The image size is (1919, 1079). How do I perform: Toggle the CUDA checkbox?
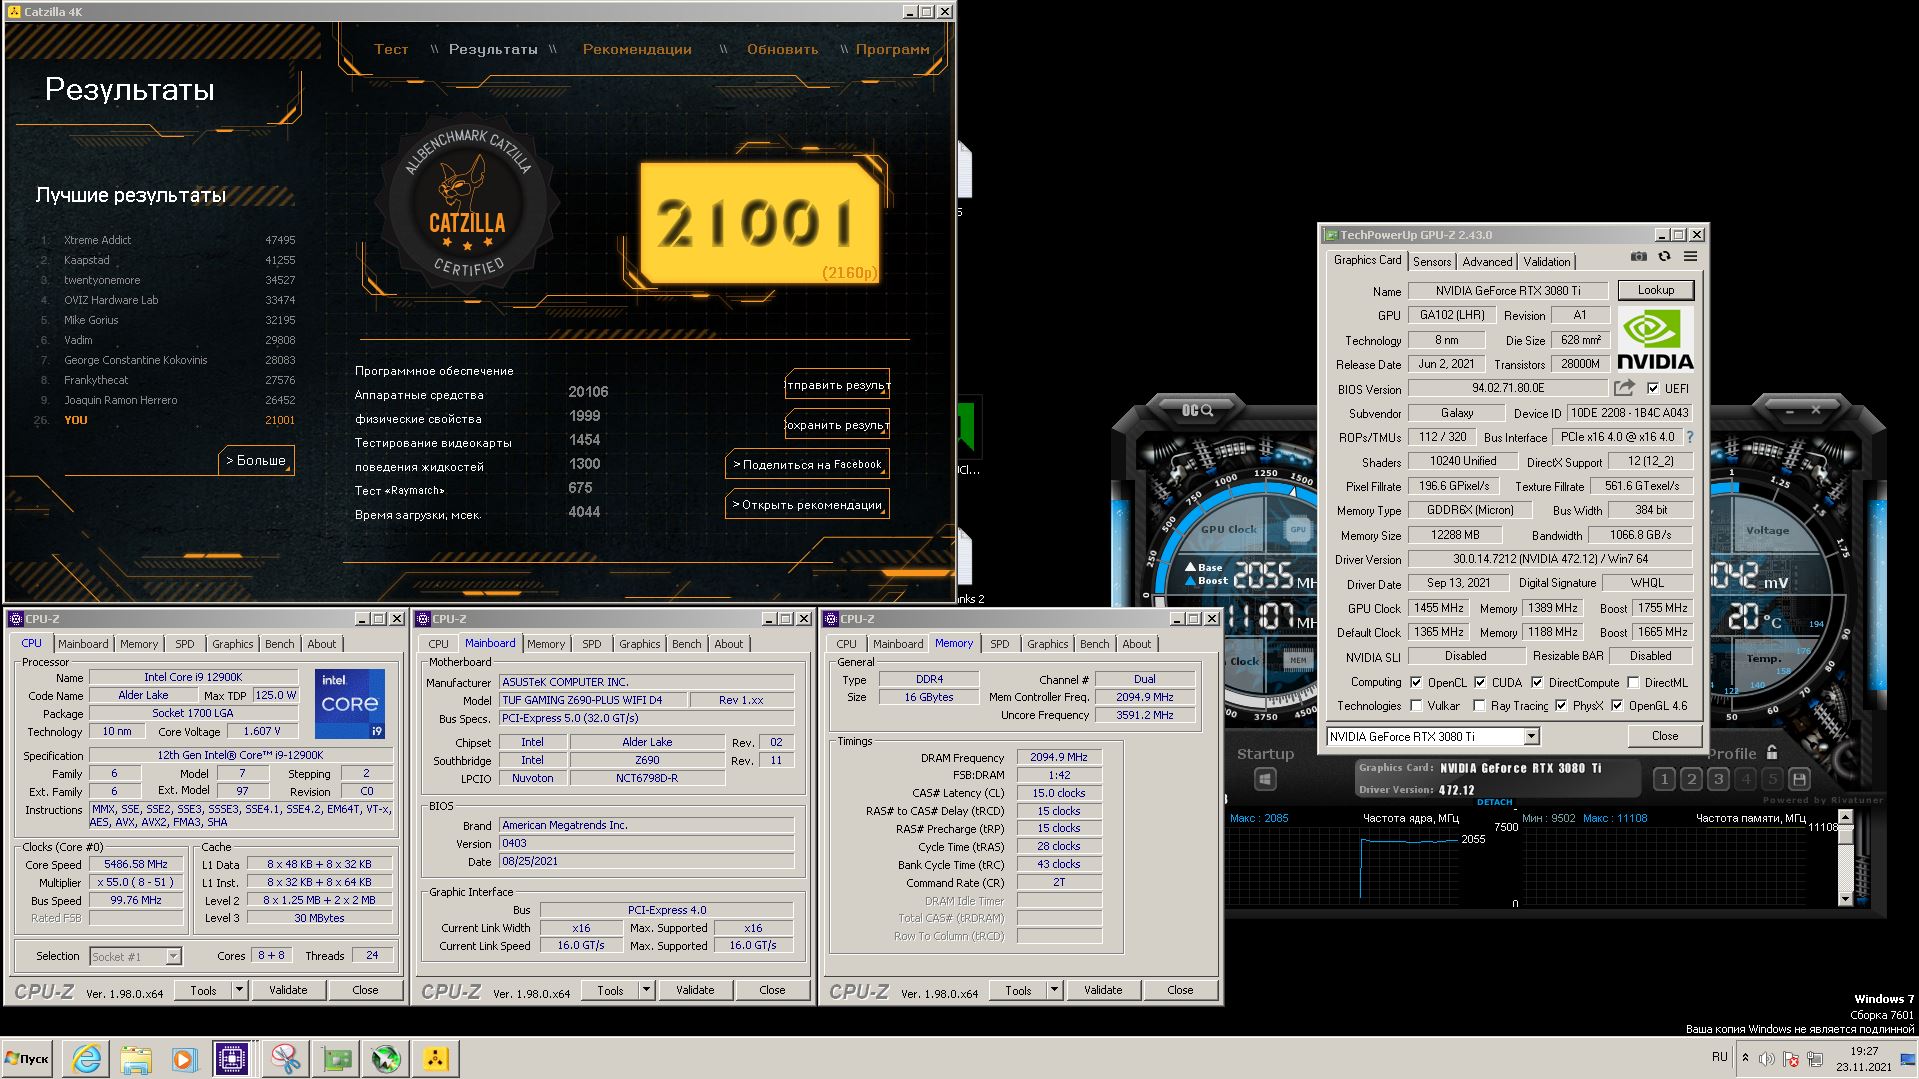point(1480,682)
